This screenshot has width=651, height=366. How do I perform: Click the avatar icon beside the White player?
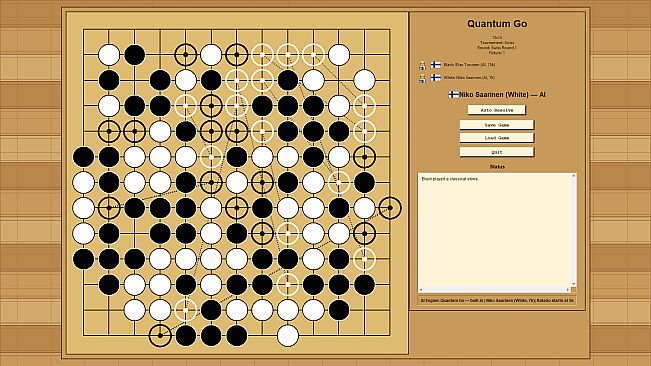point(422,78)
